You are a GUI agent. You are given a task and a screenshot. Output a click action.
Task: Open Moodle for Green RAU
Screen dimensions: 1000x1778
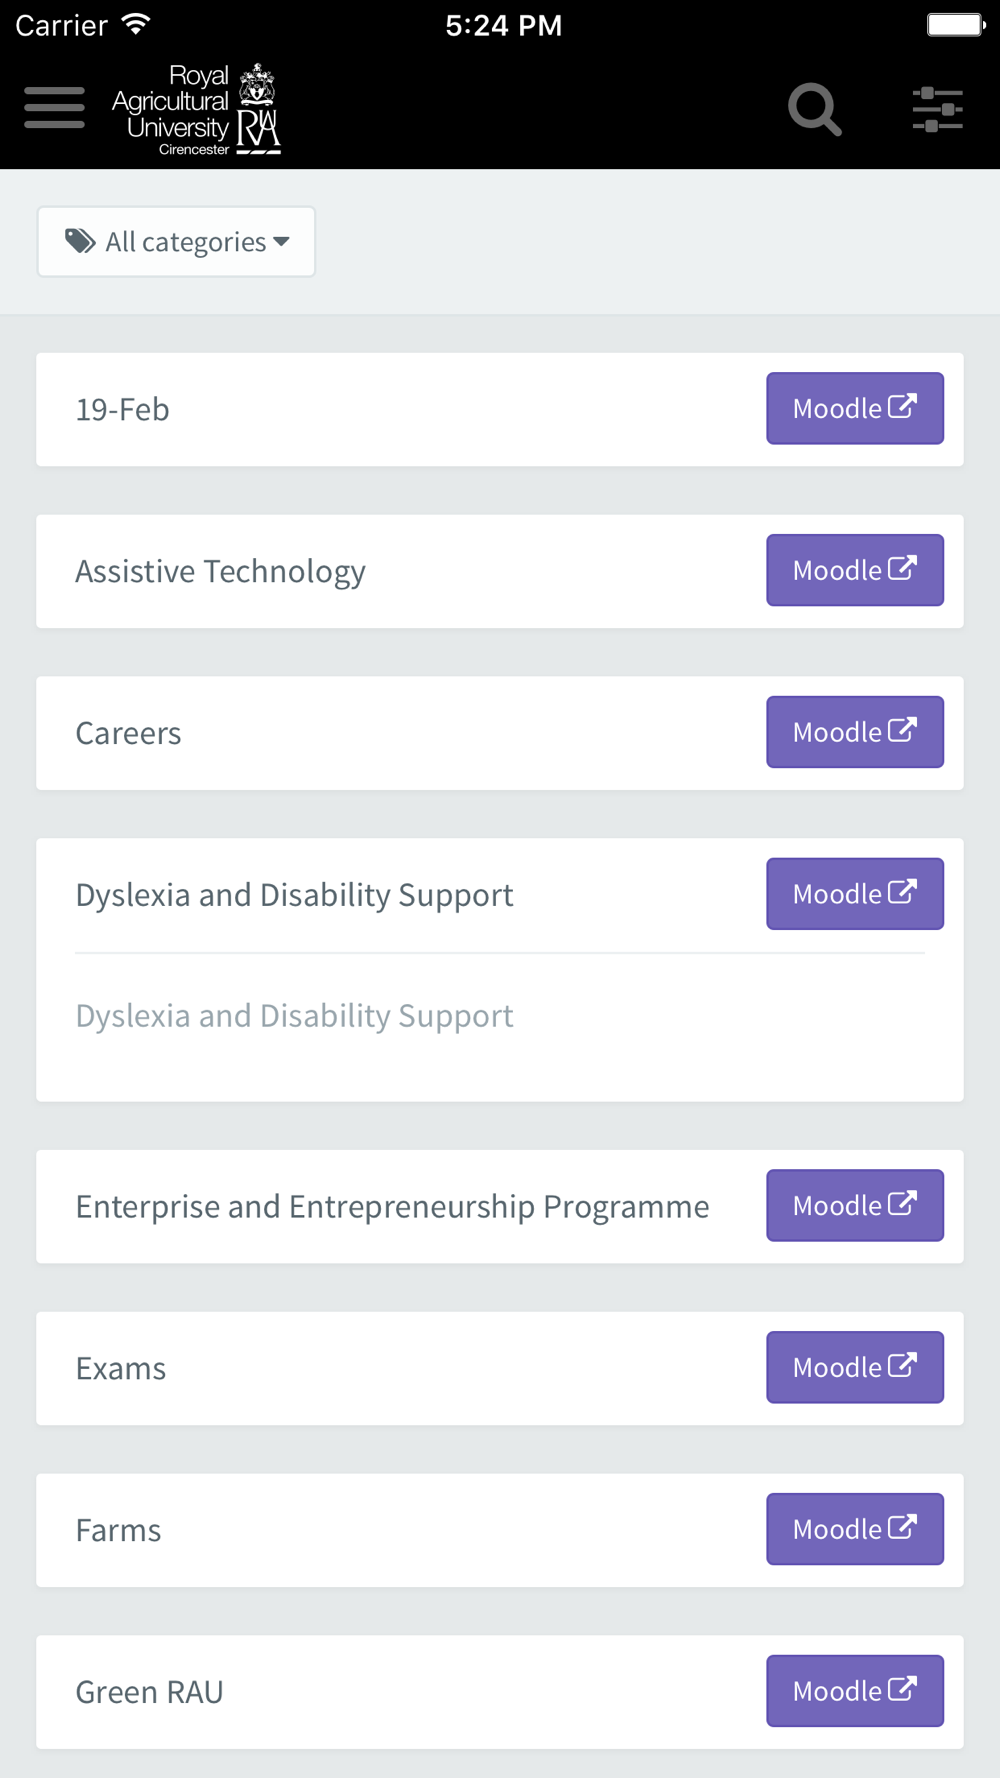[854, 1691]
